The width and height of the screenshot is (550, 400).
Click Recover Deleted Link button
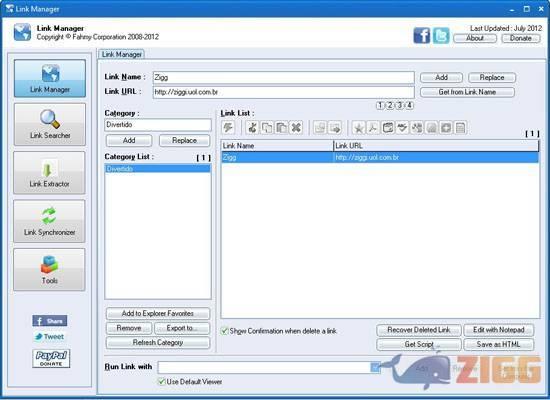pos(419,330)
